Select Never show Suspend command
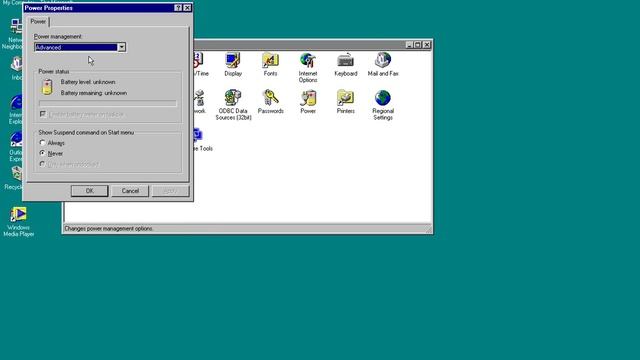 [42, 153]
